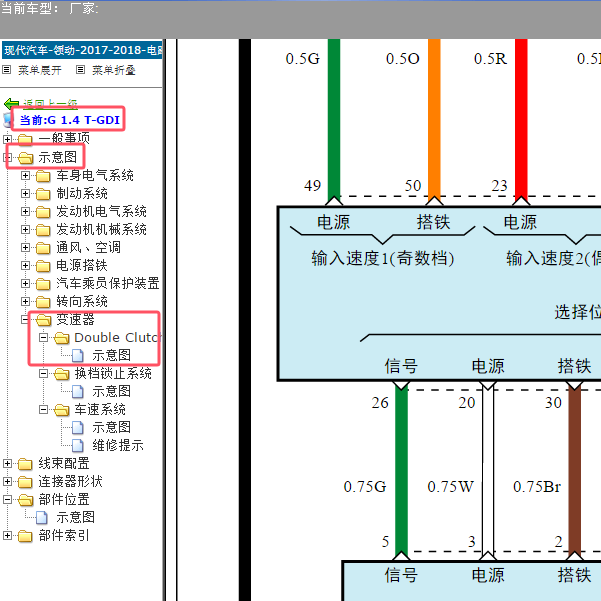The height and width of the screenshot is (601, 601).
Task: Expand the 部件索引 node
Action: point(7,536)
